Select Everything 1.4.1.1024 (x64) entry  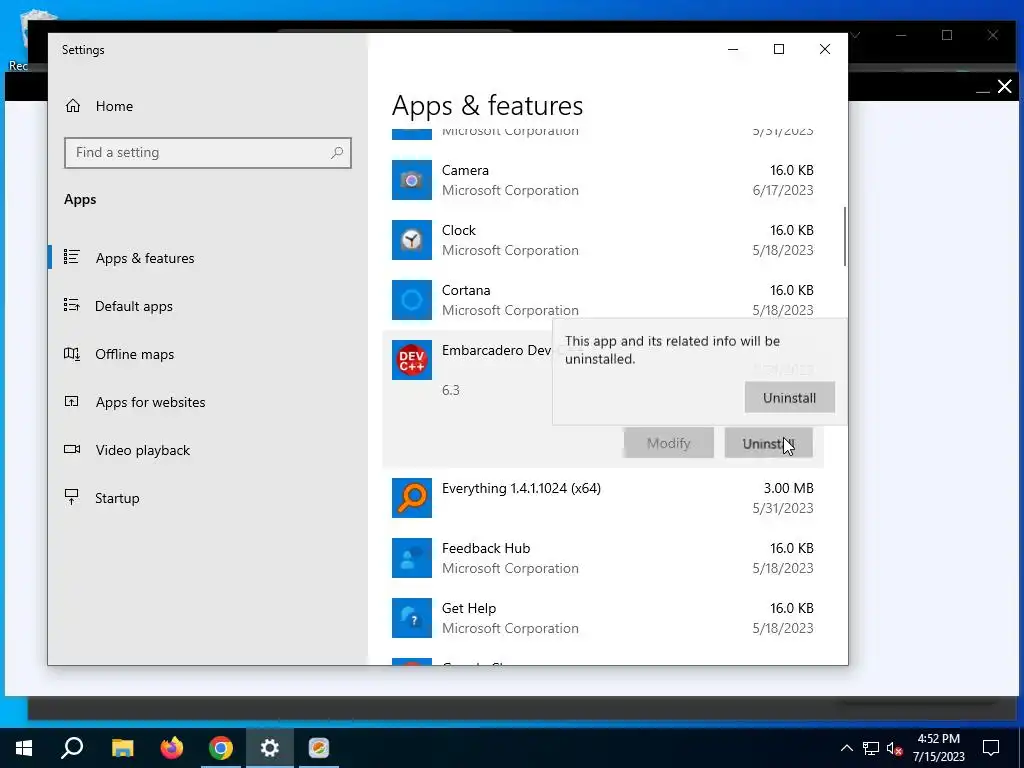[521, 488]
